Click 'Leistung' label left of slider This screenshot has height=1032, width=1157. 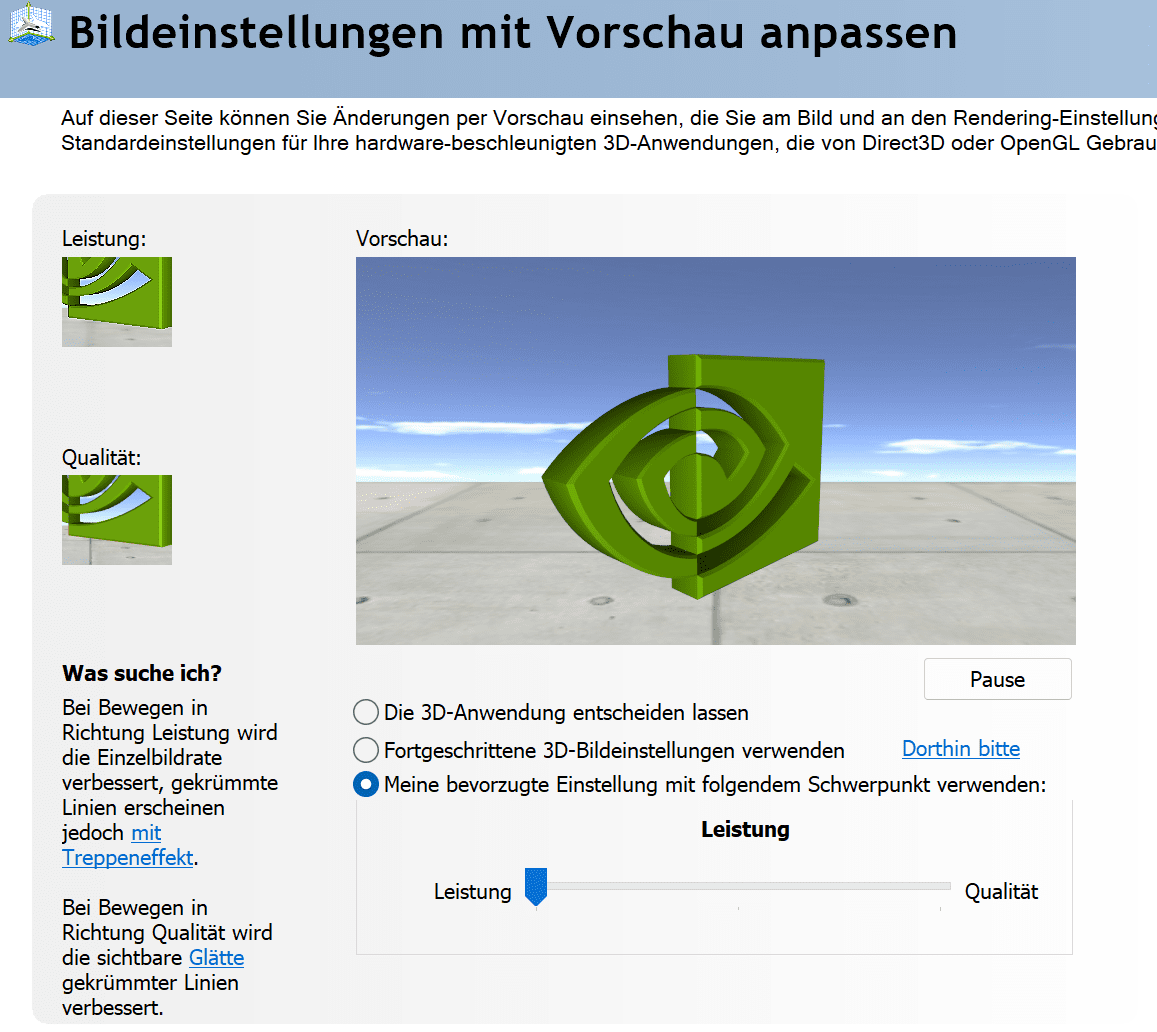[472, 892]
